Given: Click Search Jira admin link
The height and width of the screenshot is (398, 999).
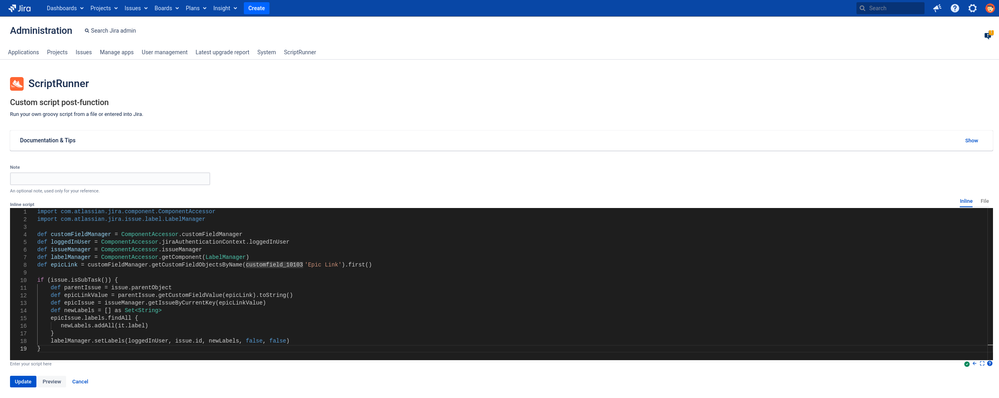Looking at the screenshot, I should point(110,31).
